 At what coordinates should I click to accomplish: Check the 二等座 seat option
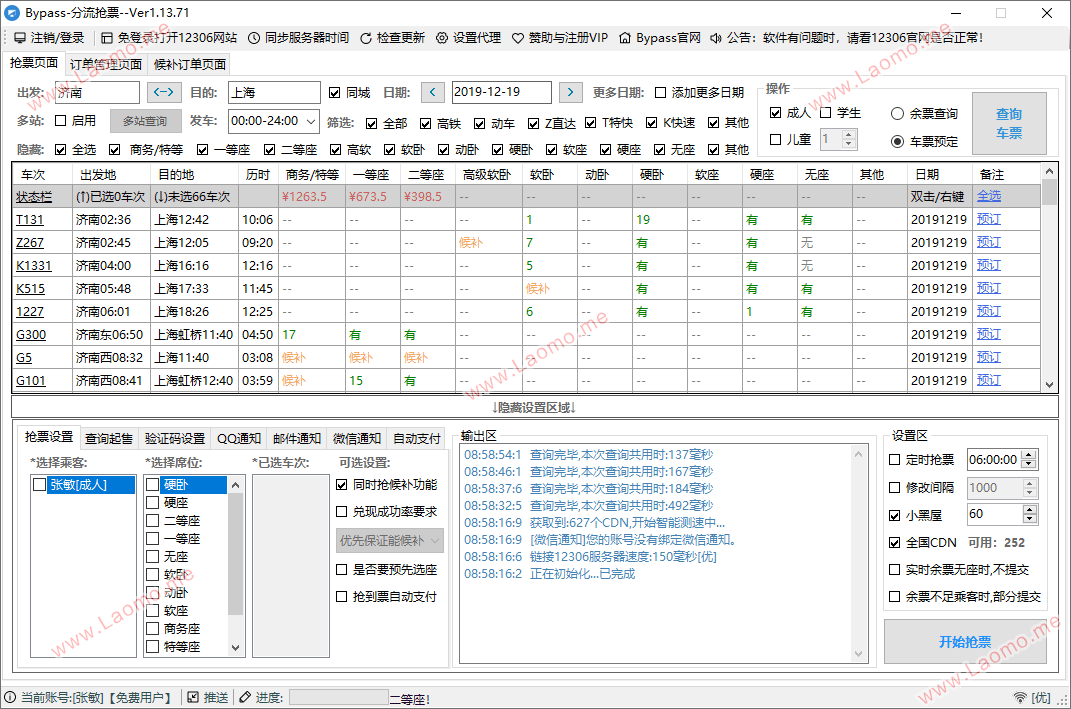click(x=152, y=520)
